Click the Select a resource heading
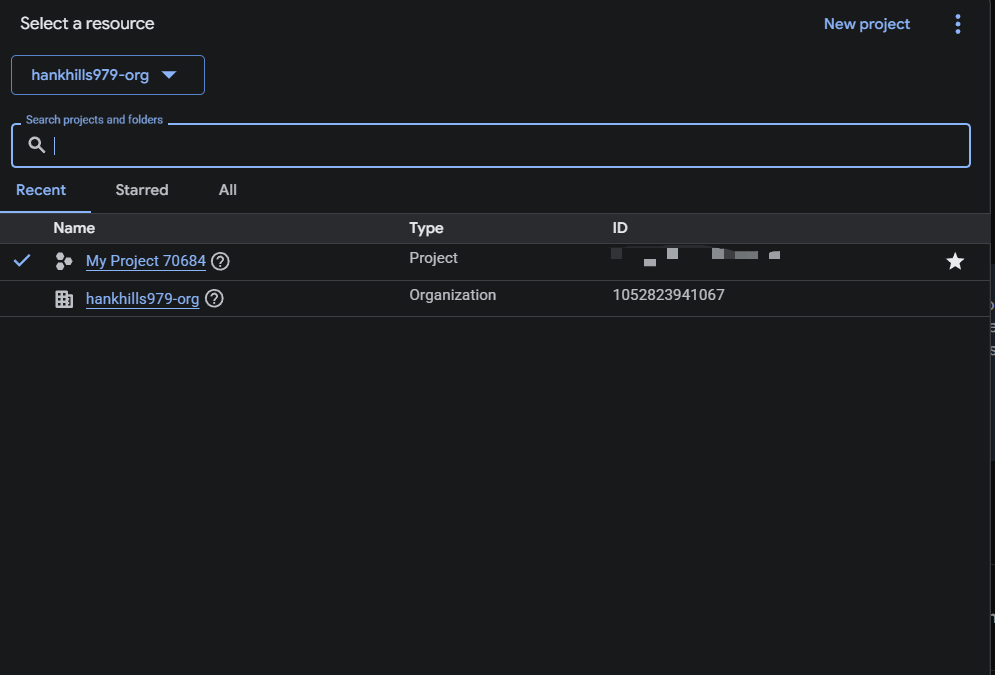 click(x=88, y=23)
